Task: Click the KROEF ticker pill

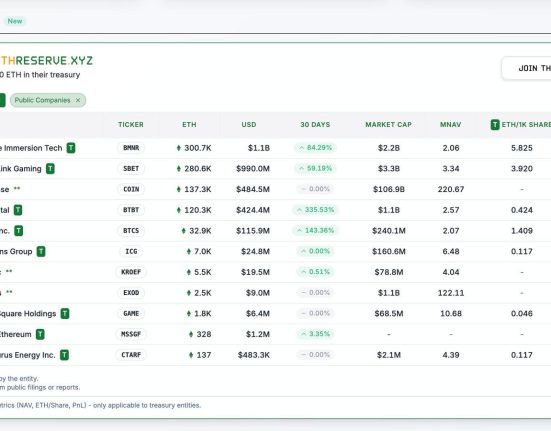Action: pos(131,272)
